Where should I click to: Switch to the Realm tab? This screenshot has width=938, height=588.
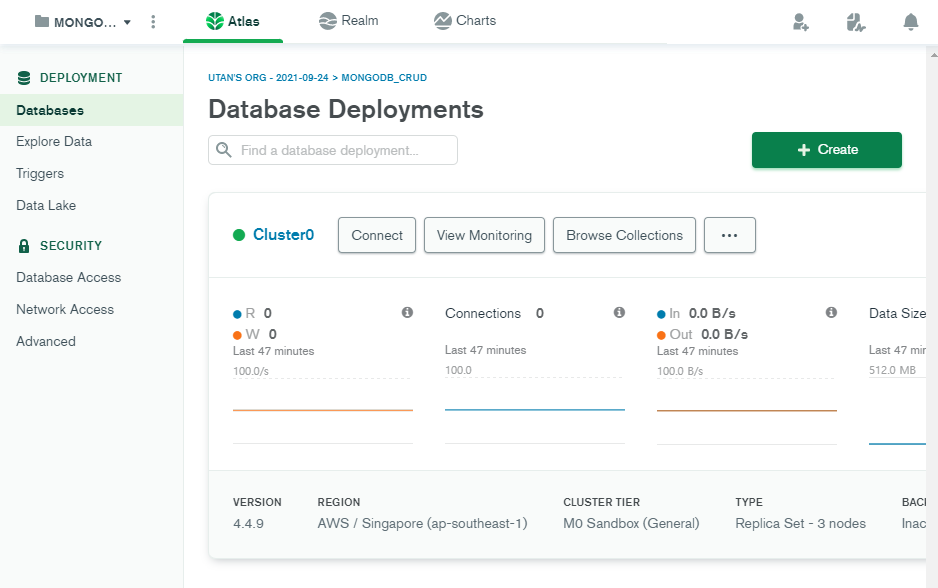pyautogui.click(x=349, y=21)
